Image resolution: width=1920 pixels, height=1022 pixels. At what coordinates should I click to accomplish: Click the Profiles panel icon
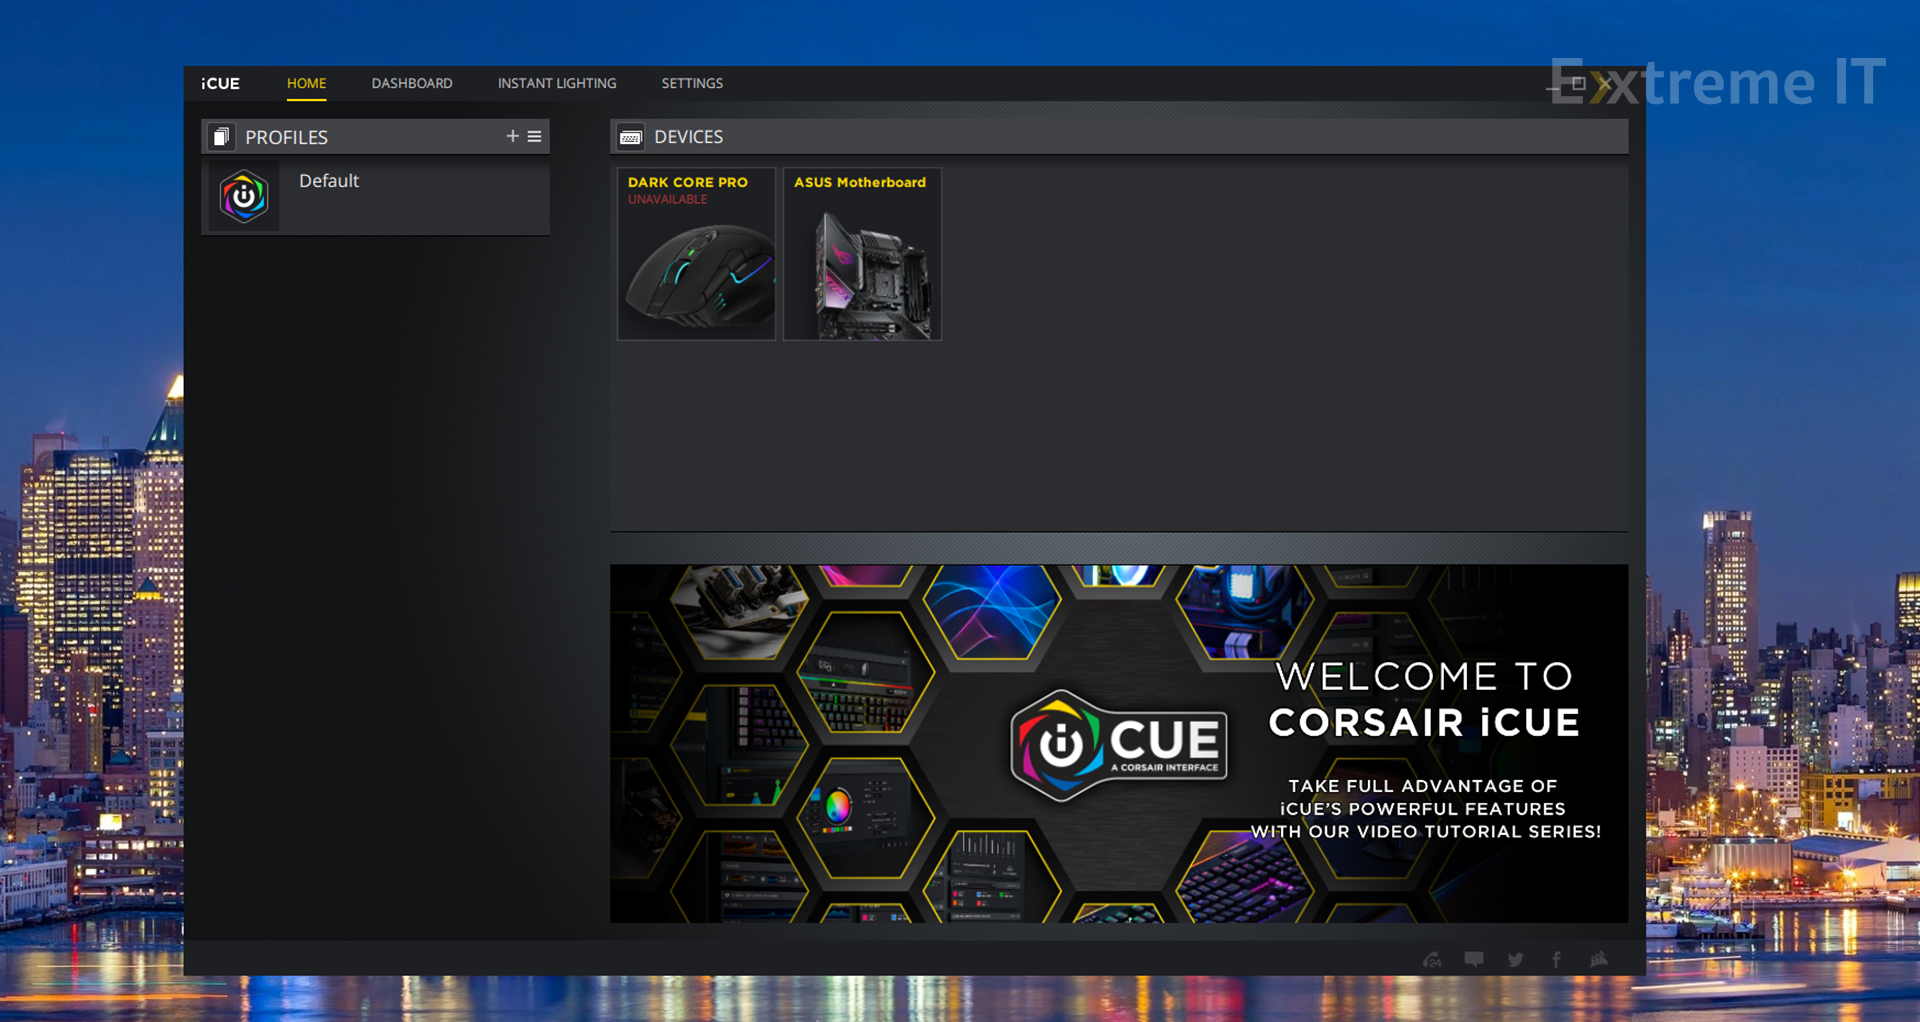[x=222, y=136]
